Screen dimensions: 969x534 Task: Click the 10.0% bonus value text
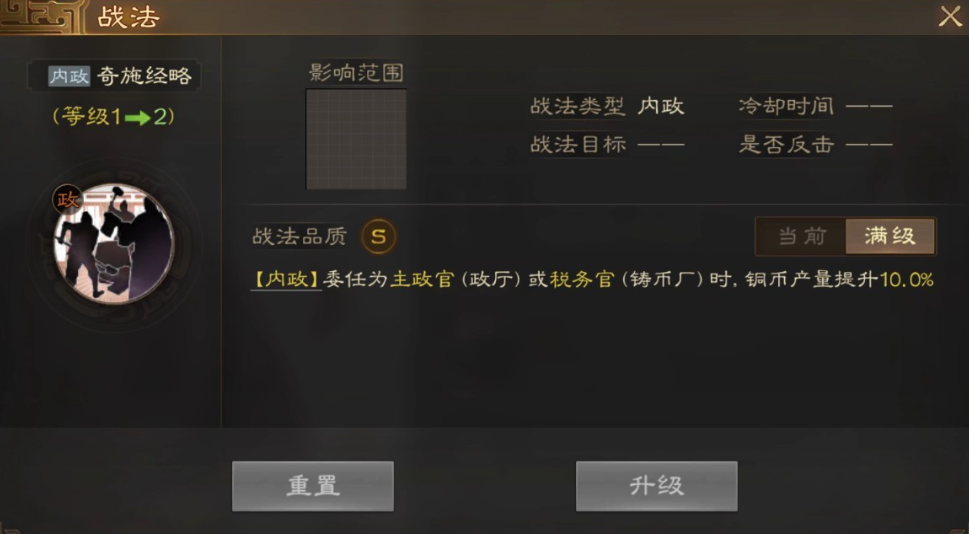point(906,280)
